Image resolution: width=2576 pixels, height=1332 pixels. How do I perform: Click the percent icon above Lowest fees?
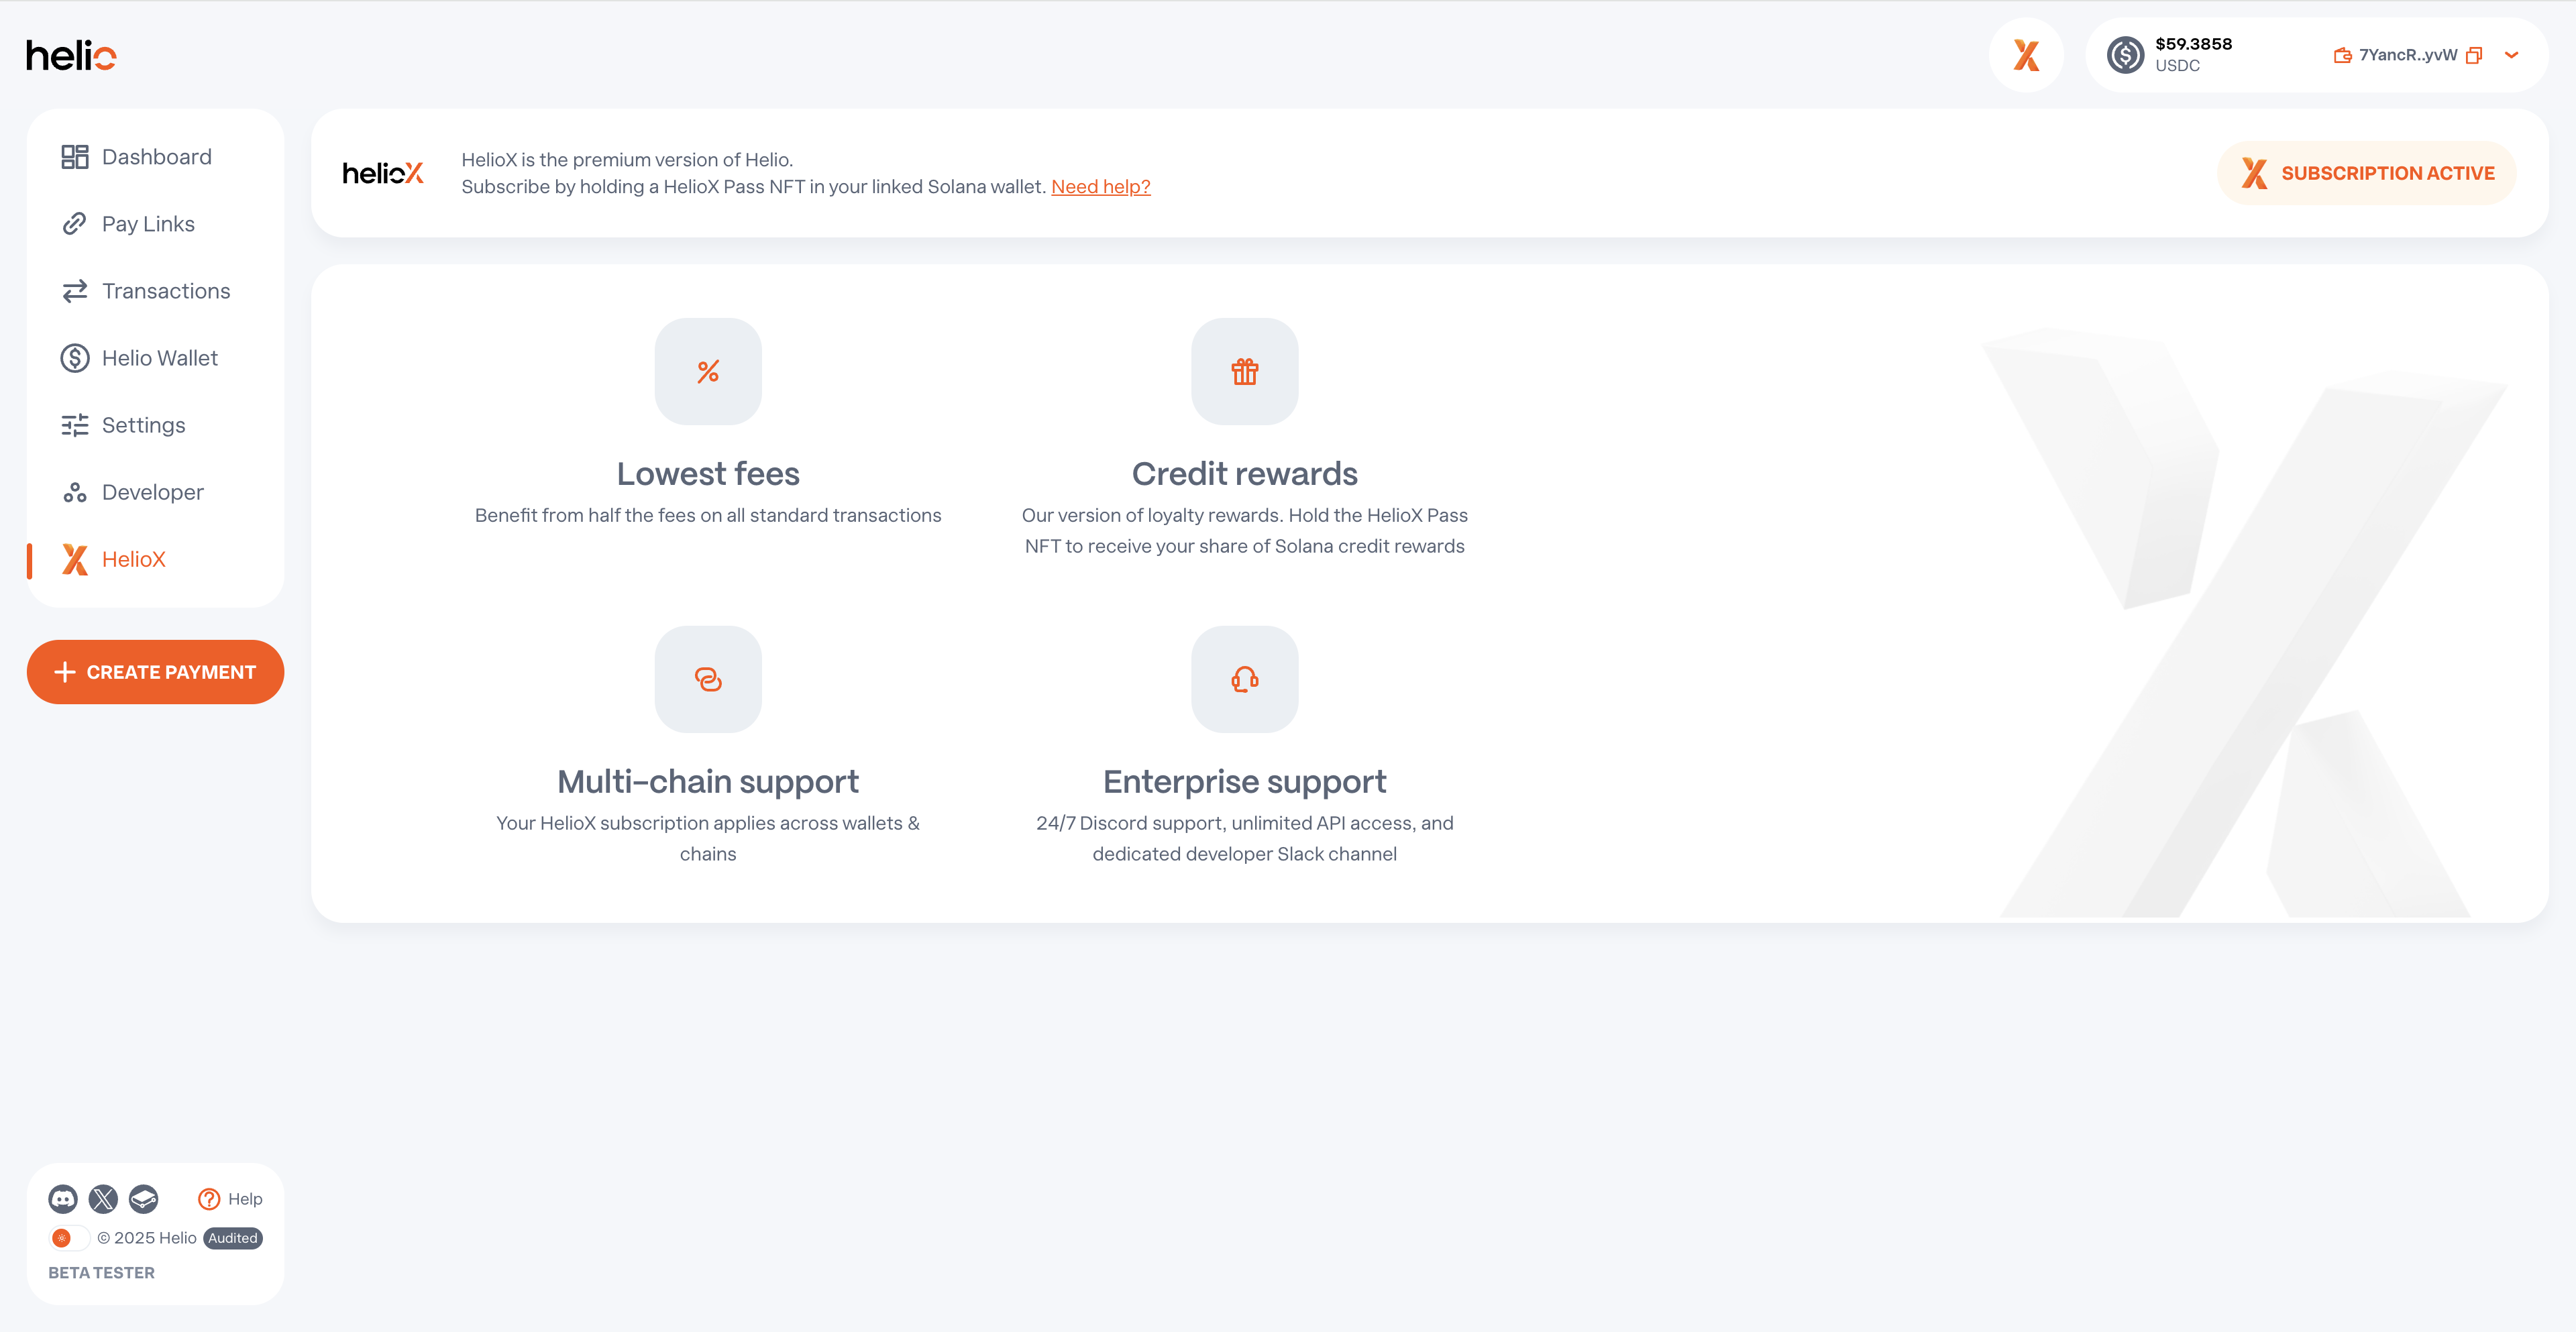(x=708, y=372)
